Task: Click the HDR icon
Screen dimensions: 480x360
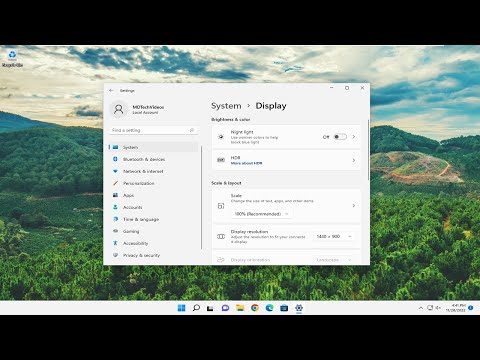Action: click(221, 160)
